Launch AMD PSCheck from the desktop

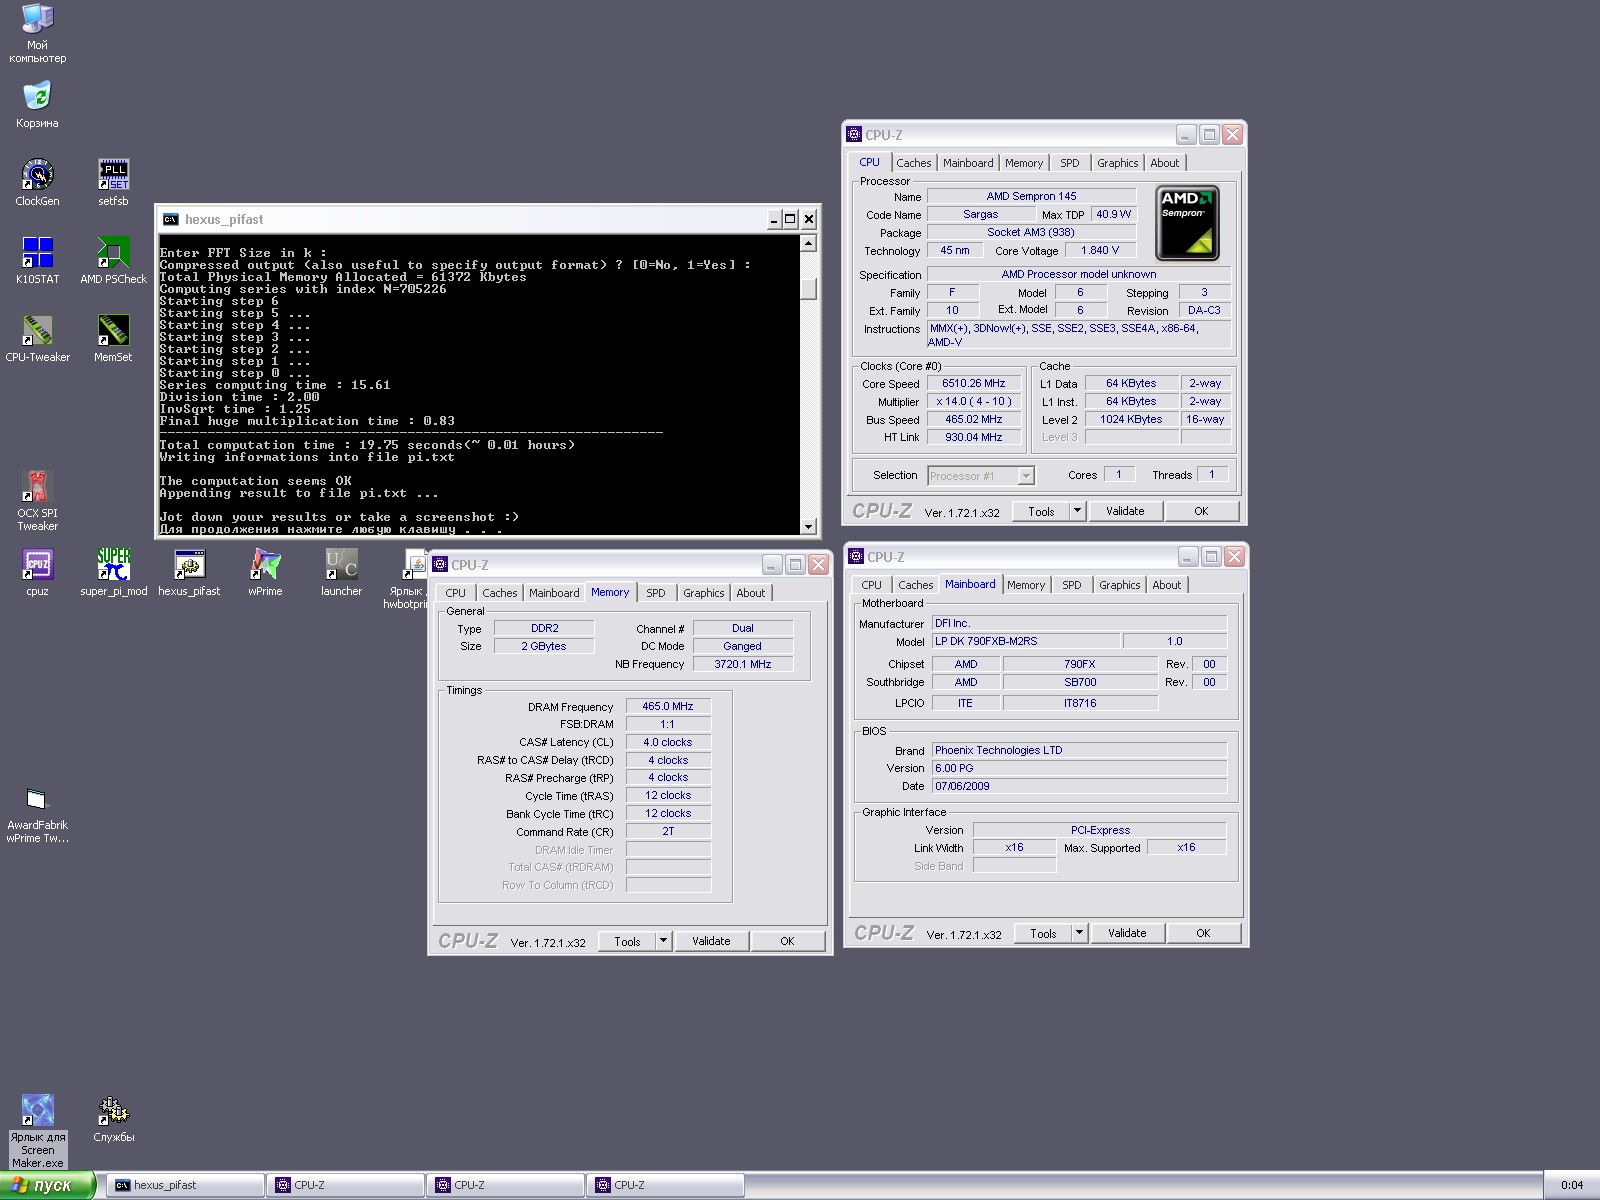tap(113, 253)
